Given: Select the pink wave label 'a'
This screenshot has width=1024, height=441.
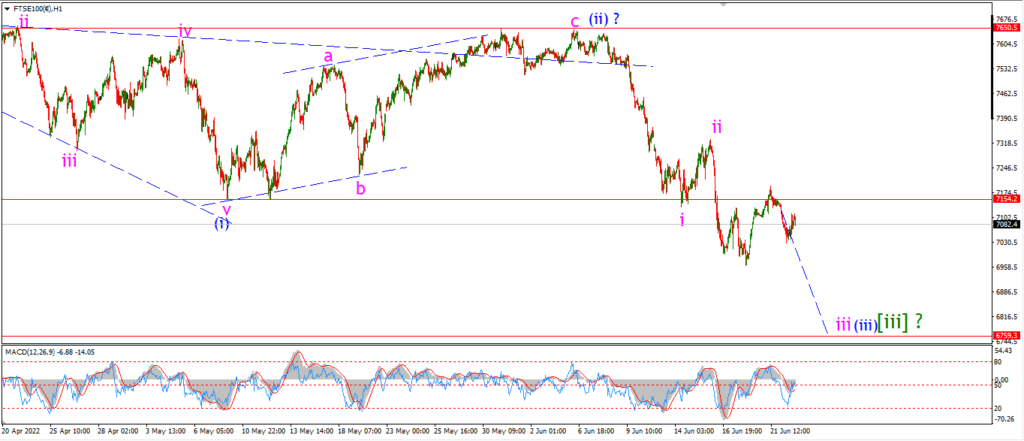Looking at the screenshot, I should (x=328, y=57).
